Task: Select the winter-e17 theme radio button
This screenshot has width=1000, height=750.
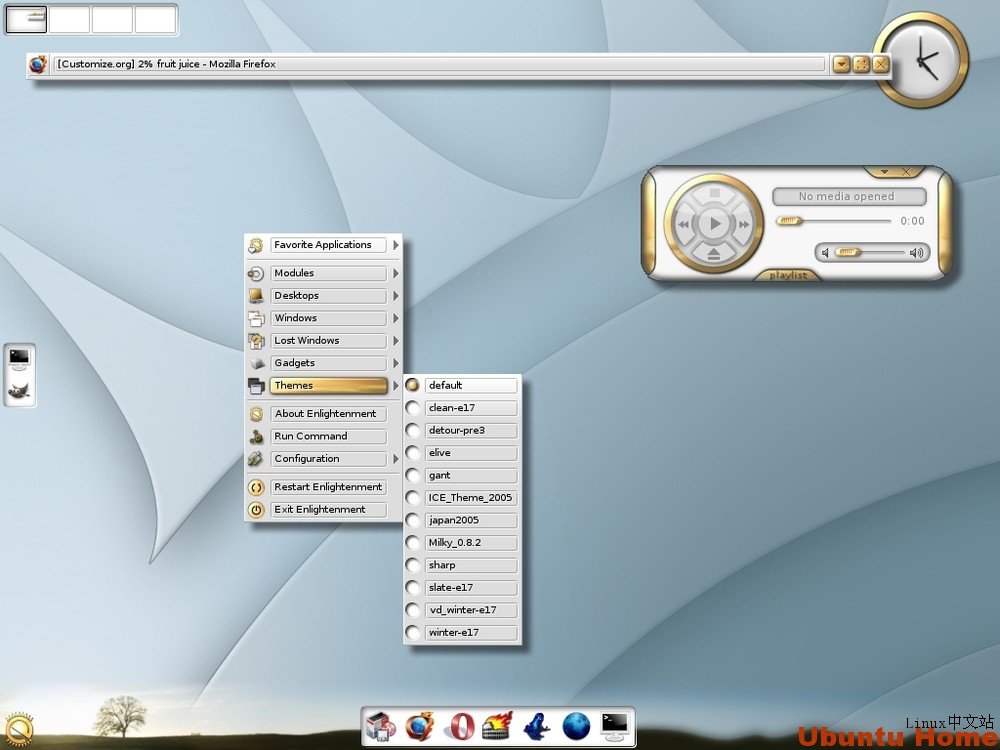Action: (x=412, y=632)
